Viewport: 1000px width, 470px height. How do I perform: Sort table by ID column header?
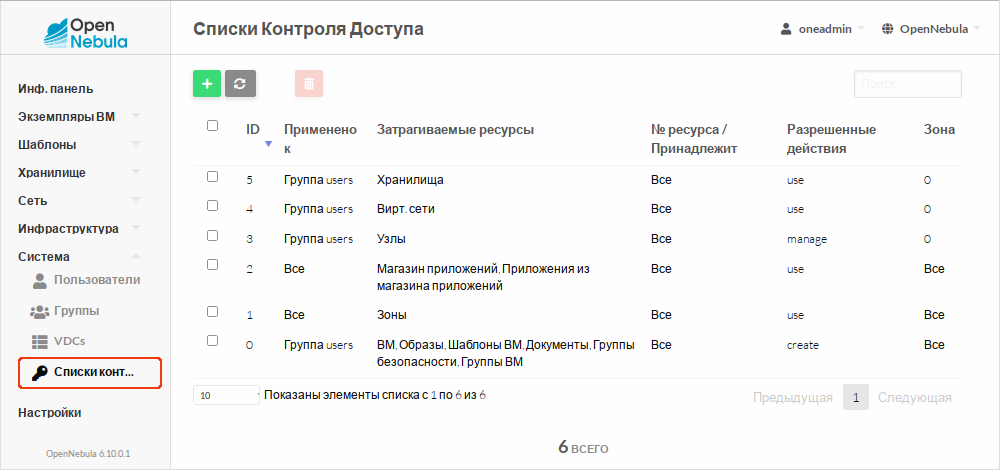tap(254, 130)
